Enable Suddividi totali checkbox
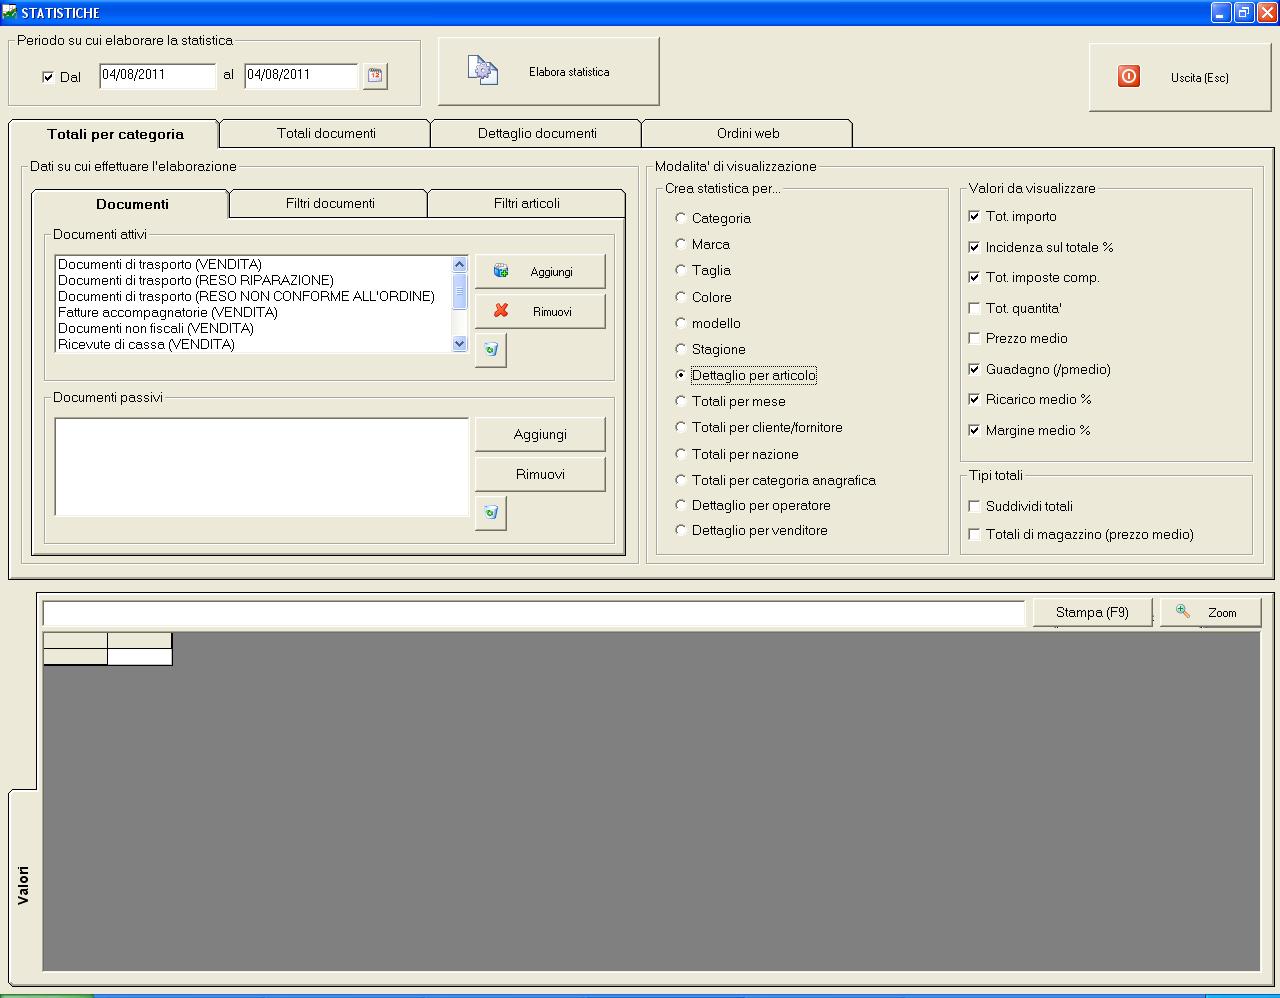 point(974,506)
